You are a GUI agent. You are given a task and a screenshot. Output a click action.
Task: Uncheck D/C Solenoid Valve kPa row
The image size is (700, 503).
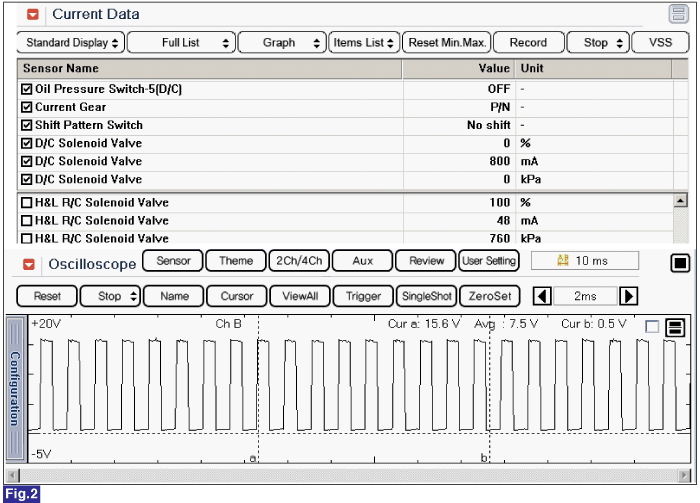(27, 179)
